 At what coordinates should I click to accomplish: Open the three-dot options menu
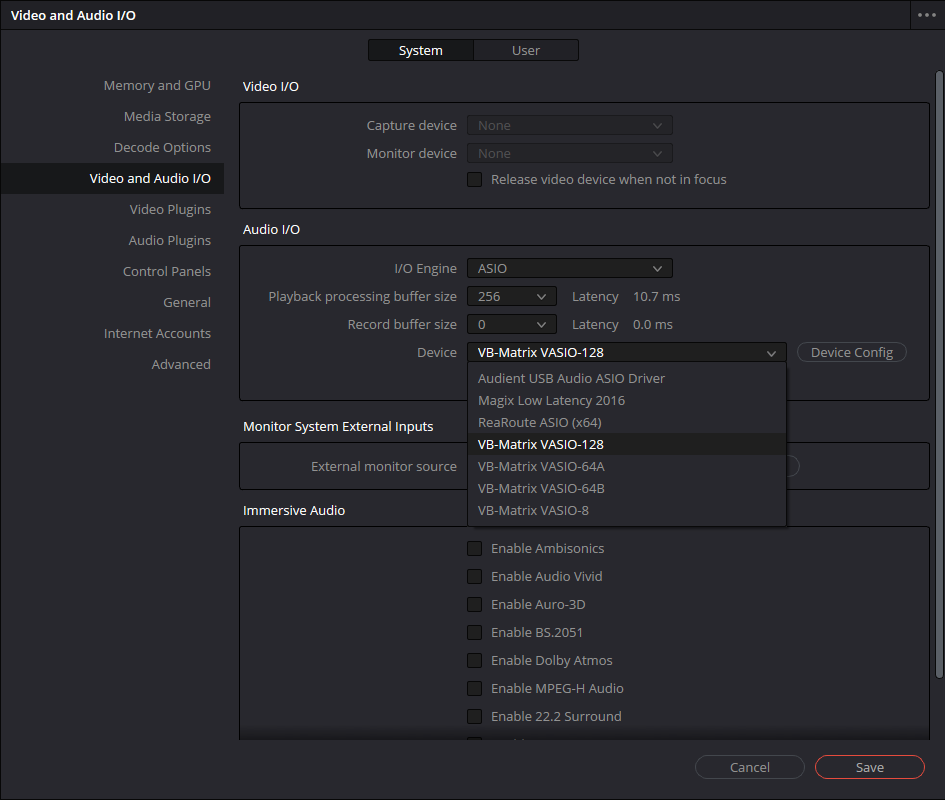click(926, 15)
